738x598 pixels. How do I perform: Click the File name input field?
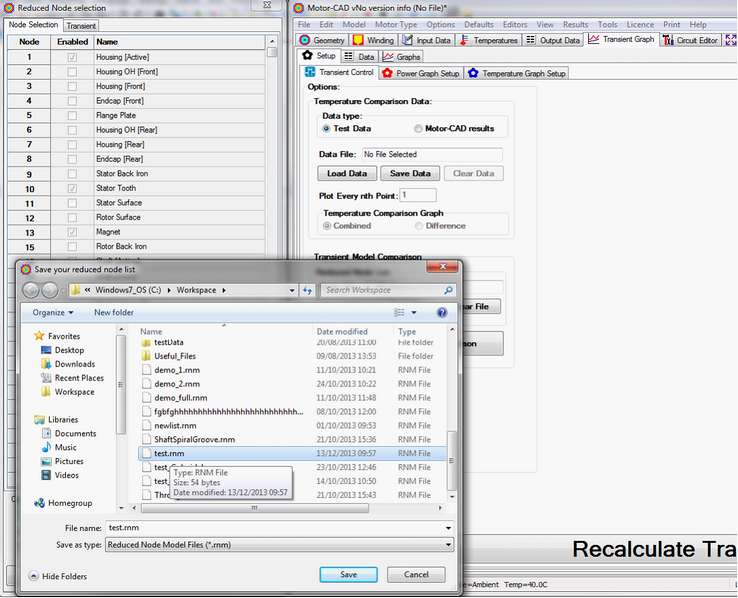[274, 528]
